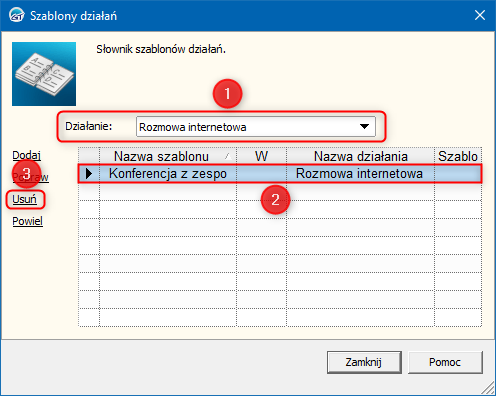Open the Działanie dropdown arrow
This screenshot has height=396, width=496.
coord(364,126)
